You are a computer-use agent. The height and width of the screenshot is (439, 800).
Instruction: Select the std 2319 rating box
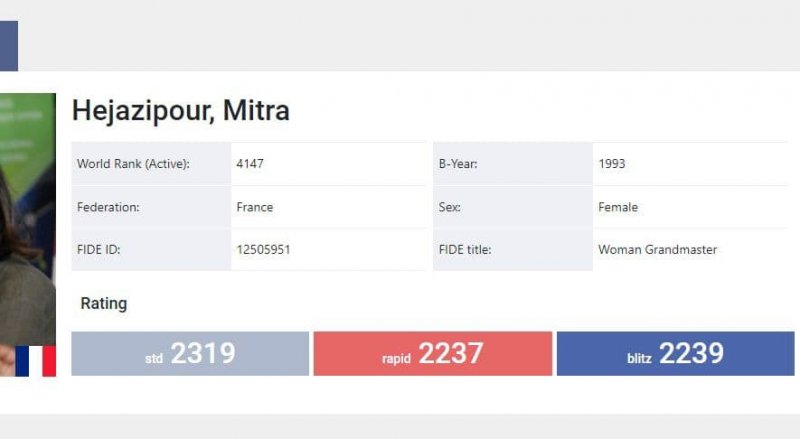click(190, 354)
